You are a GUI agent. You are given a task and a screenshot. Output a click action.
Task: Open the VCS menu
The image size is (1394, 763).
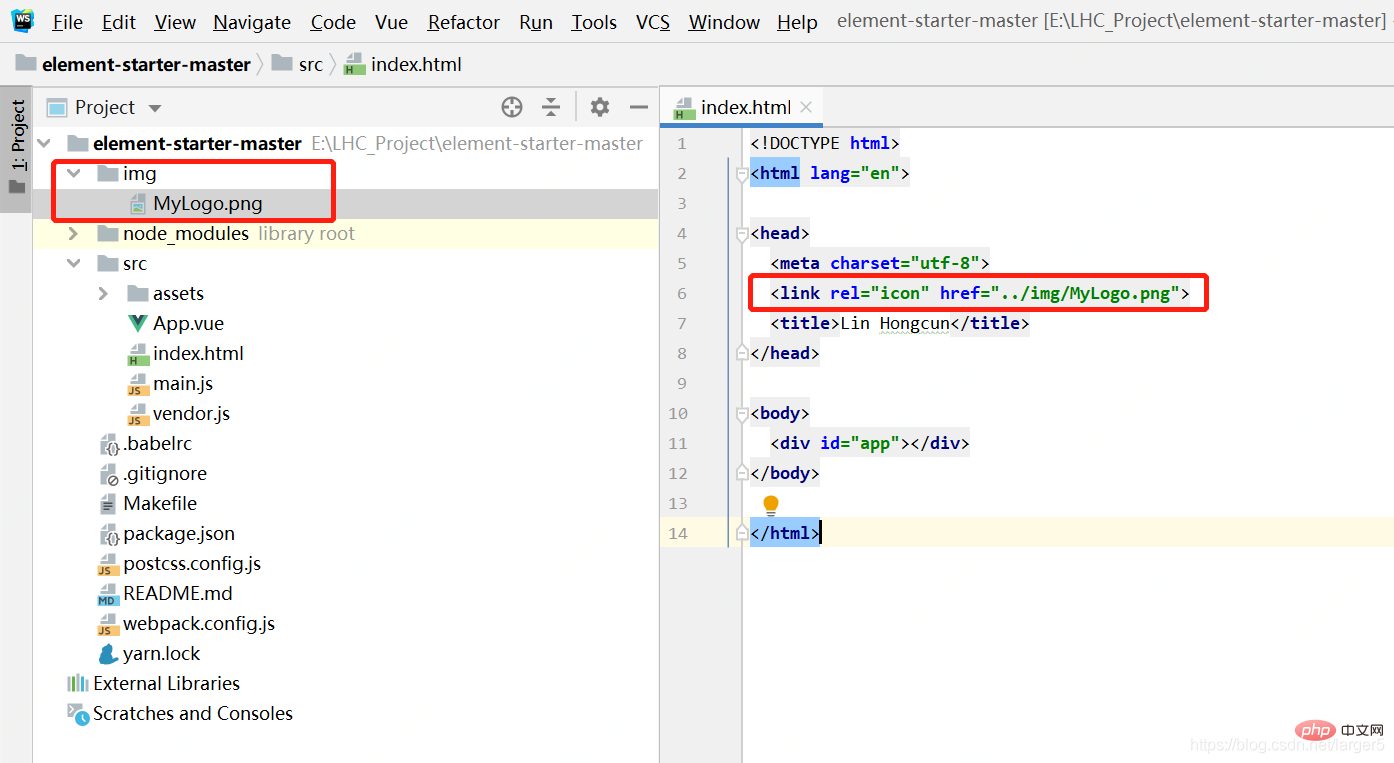coord(653,22)
